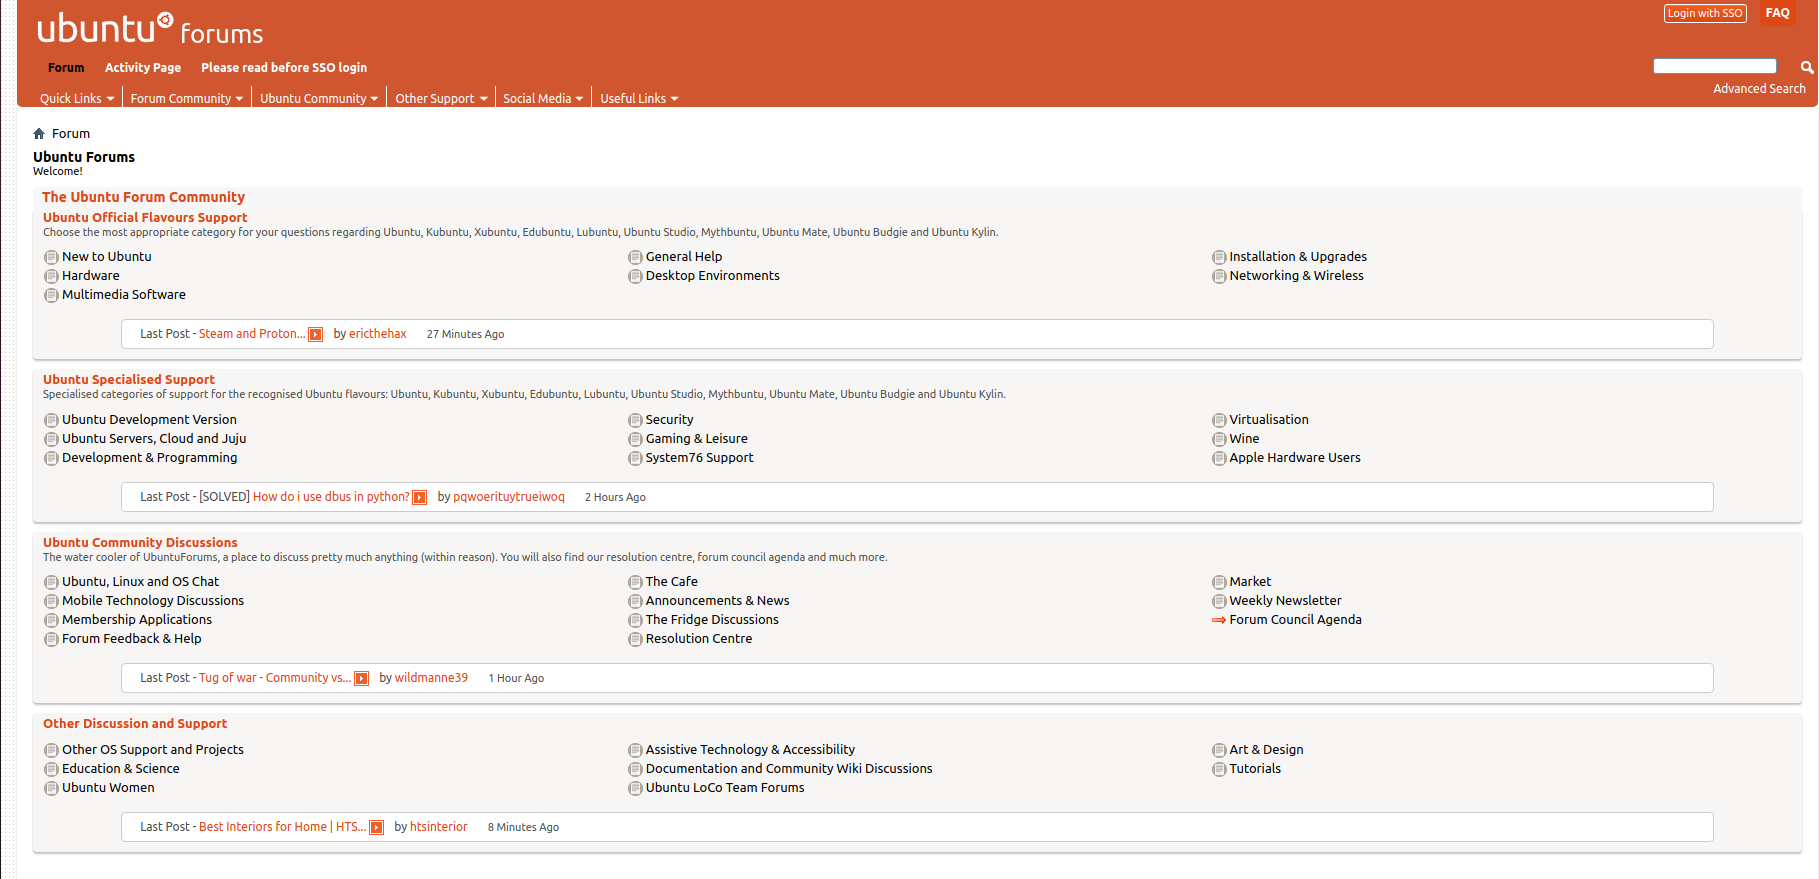The image size is (1819, 879).
Task: Click the red arrow icon beside Forum Council Agenda
Action: click(1218, 621)
